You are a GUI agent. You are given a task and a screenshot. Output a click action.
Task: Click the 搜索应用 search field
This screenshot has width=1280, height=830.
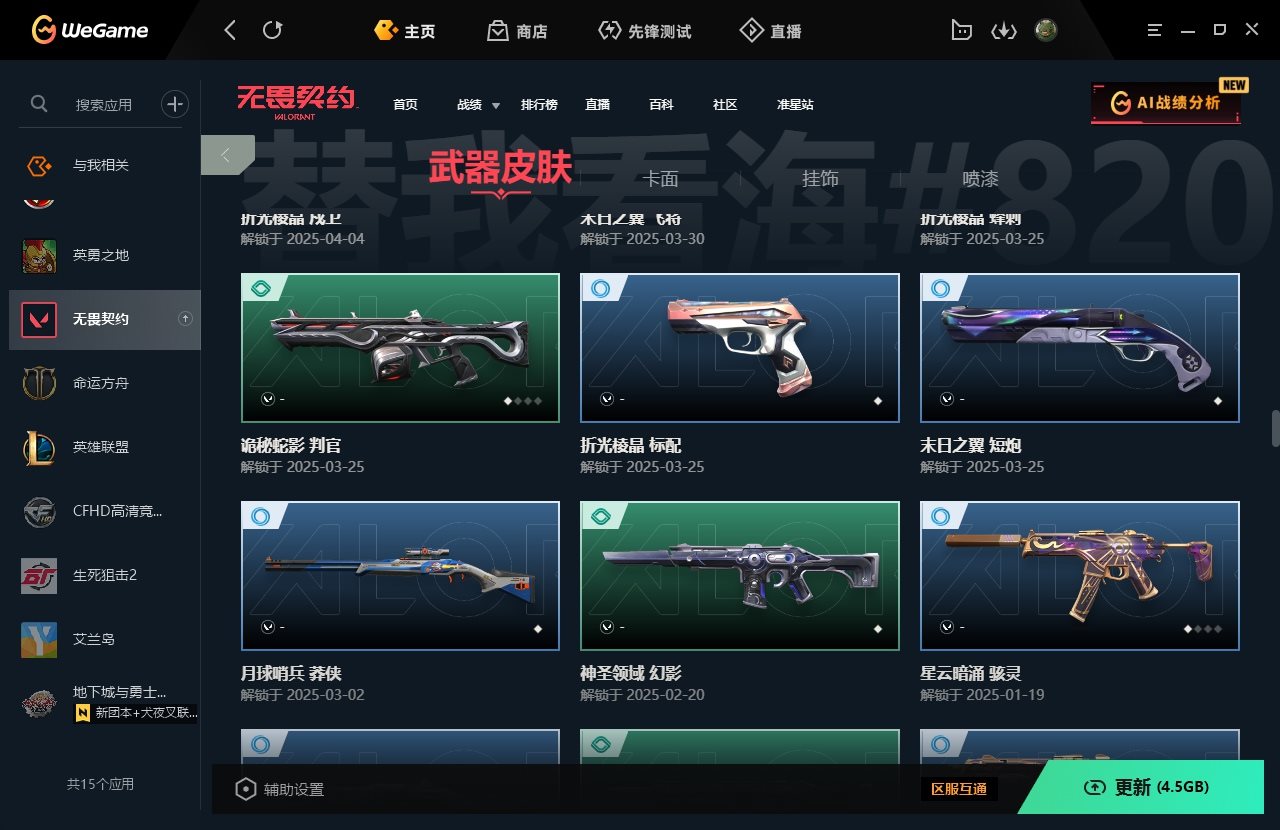pos(104,104)
